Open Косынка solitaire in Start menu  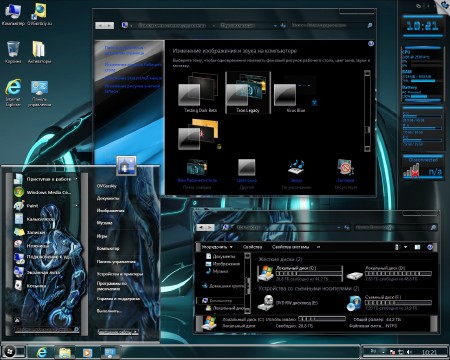[x=36, y=286]
